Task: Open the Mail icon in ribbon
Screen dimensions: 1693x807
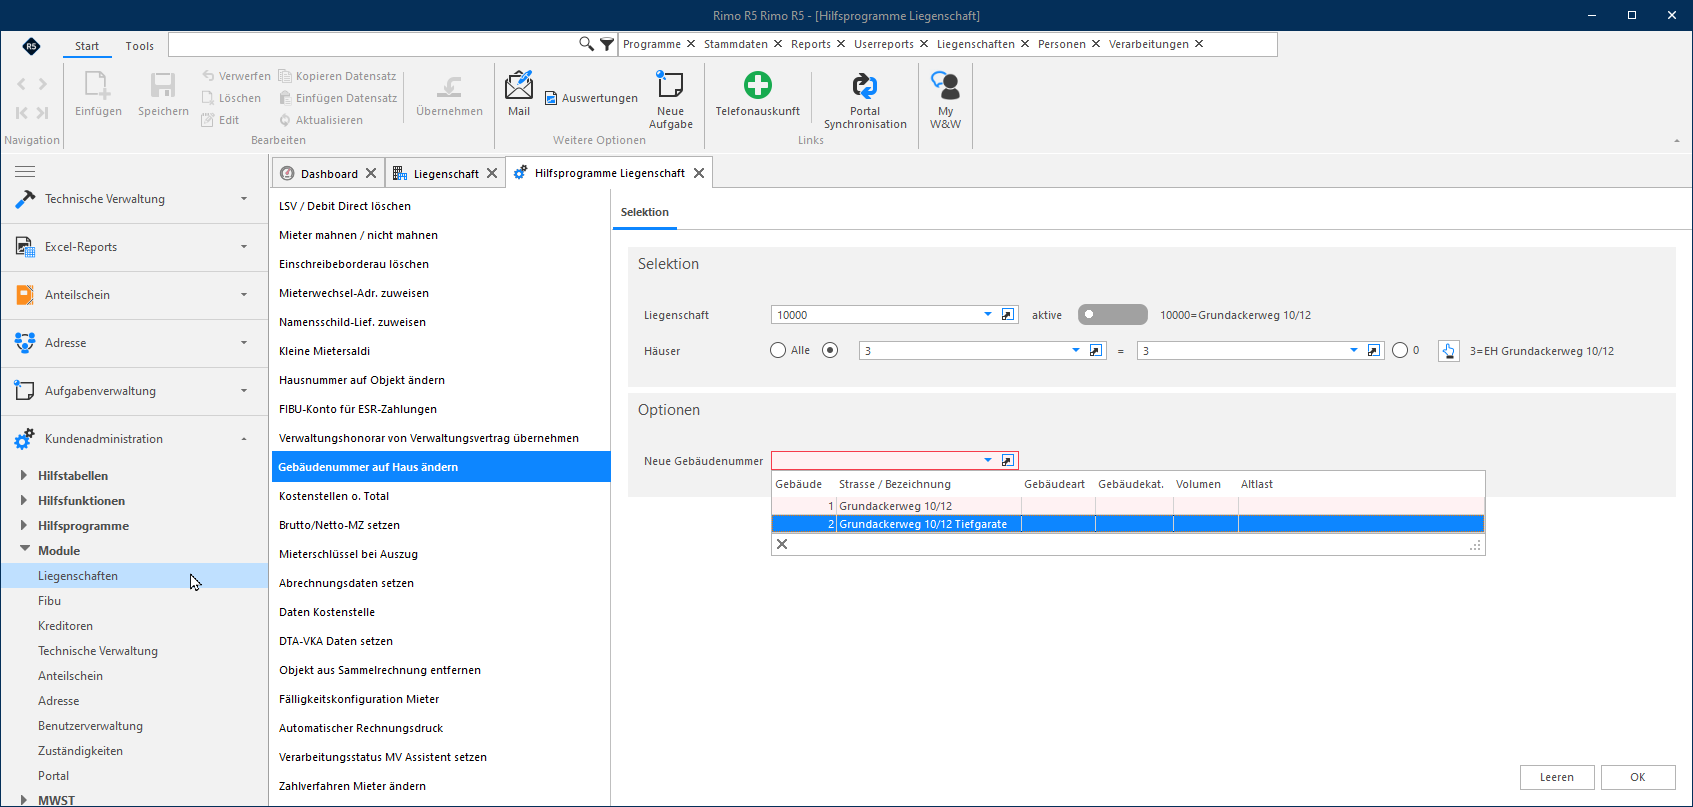Action: tap(519, 87)
